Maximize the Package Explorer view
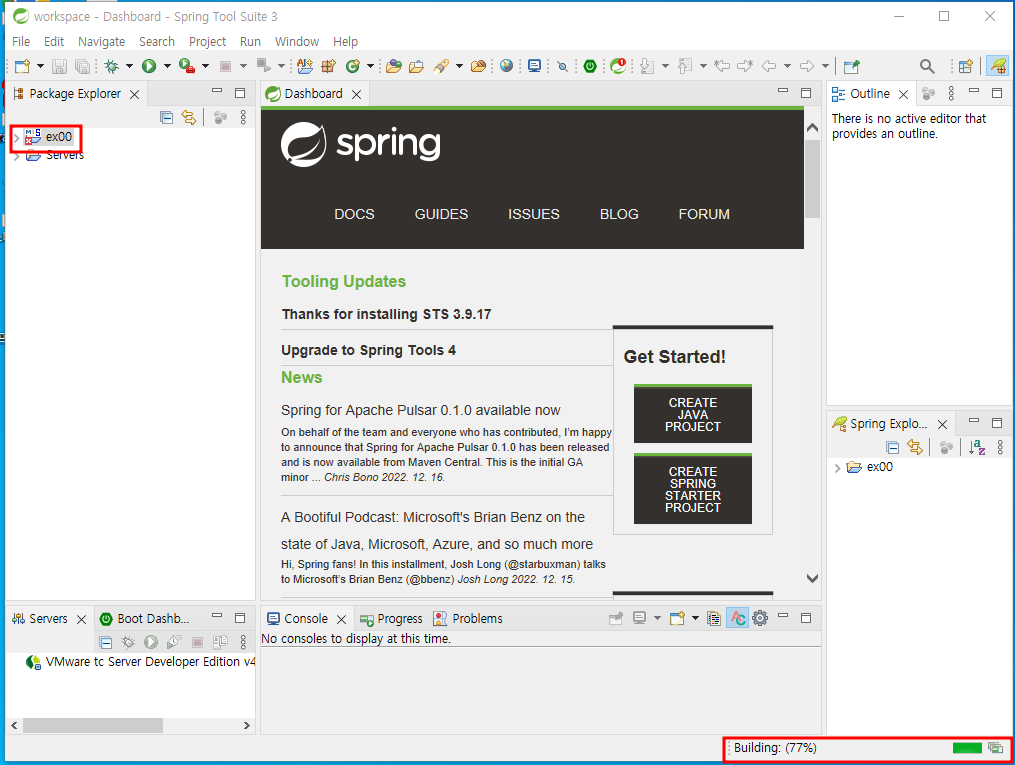Viewport: 1015px width, 765px height. coord(240,93)
